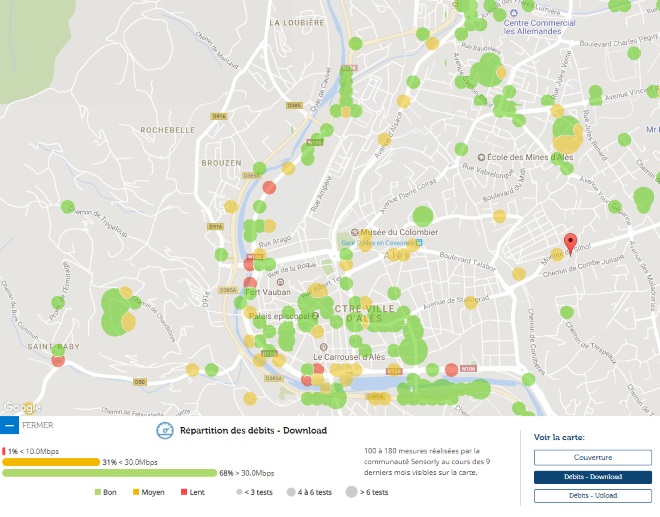This screenshot has height=517, width=660.
Task: Click the Google logo on the map
Action: [22, 407]
